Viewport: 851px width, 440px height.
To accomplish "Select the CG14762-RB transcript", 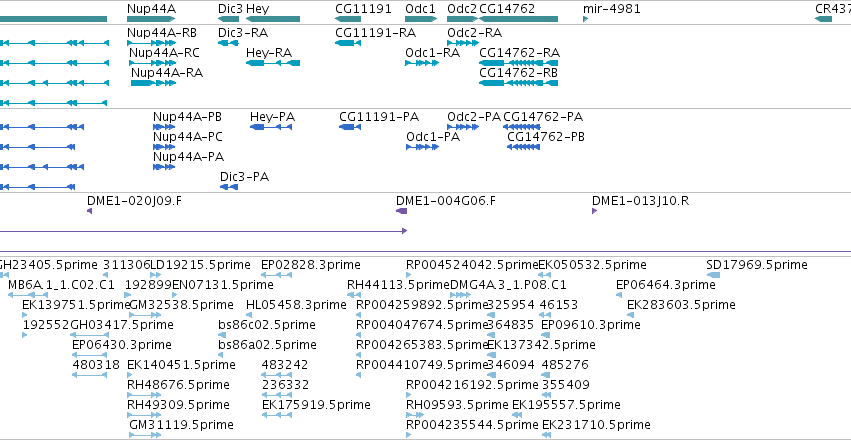I will coord(518,83).
